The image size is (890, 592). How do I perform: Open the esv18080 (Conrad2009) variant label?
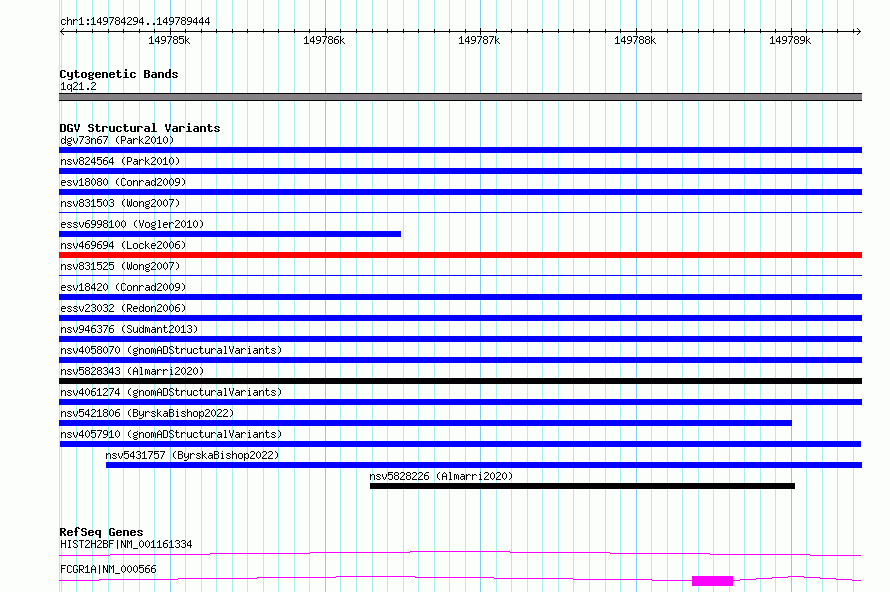click(x=123, y=182)
